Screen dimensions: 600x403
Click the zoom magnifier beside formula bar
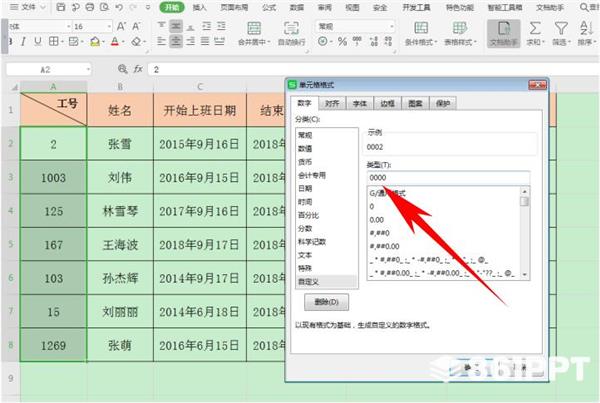(x=122, y=69)
